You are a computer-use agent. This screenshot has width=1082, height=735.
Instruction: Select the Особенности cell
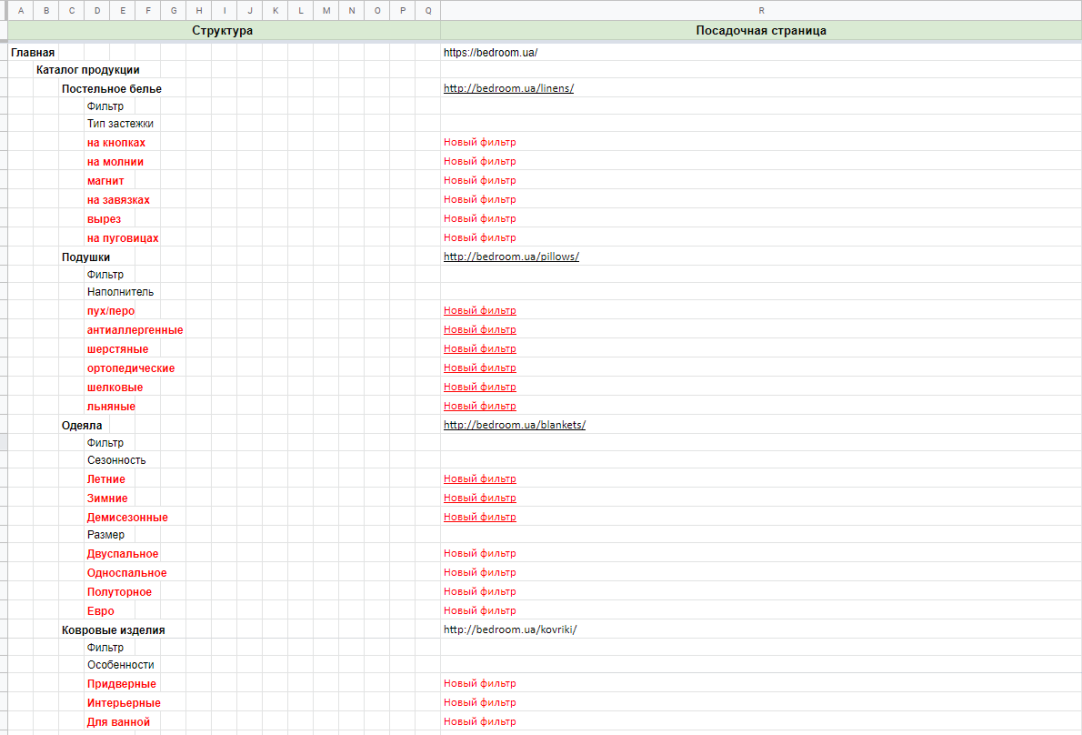(x=120, y=665)
